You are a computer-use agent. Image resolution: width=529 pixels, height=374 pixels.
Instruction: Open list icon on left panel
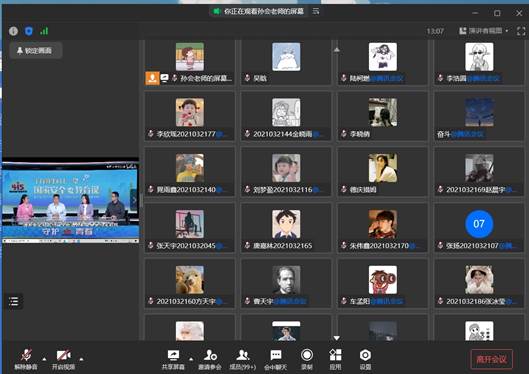click(x=14, y=301)
